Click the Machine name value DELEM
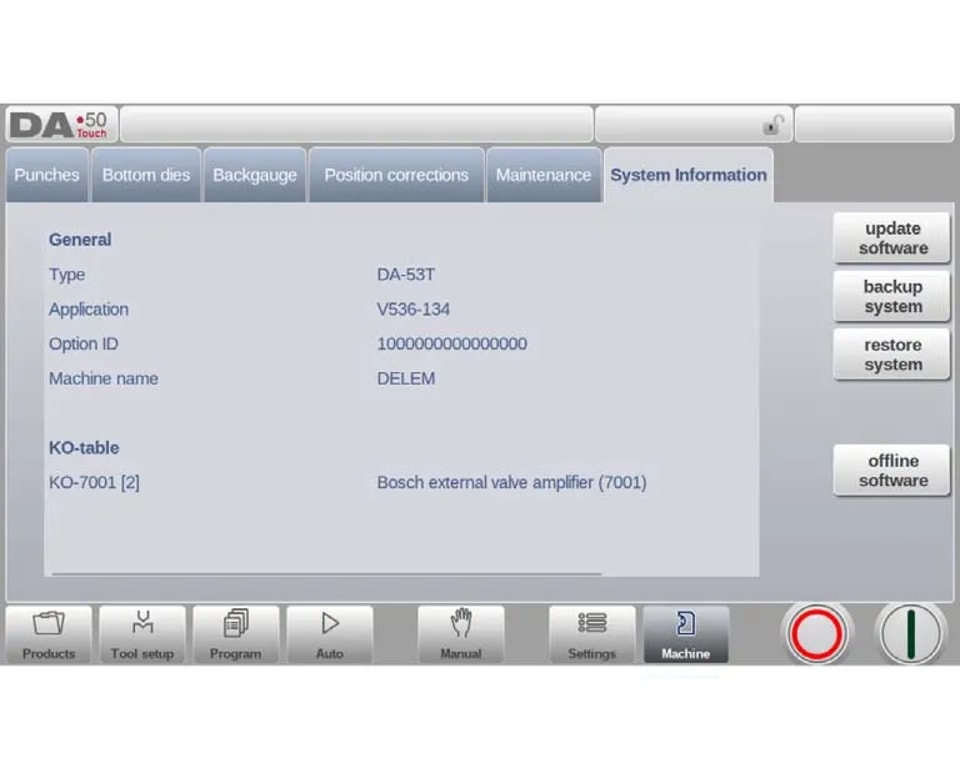This screenshot has height=768, width=960. tap(406, 378)
